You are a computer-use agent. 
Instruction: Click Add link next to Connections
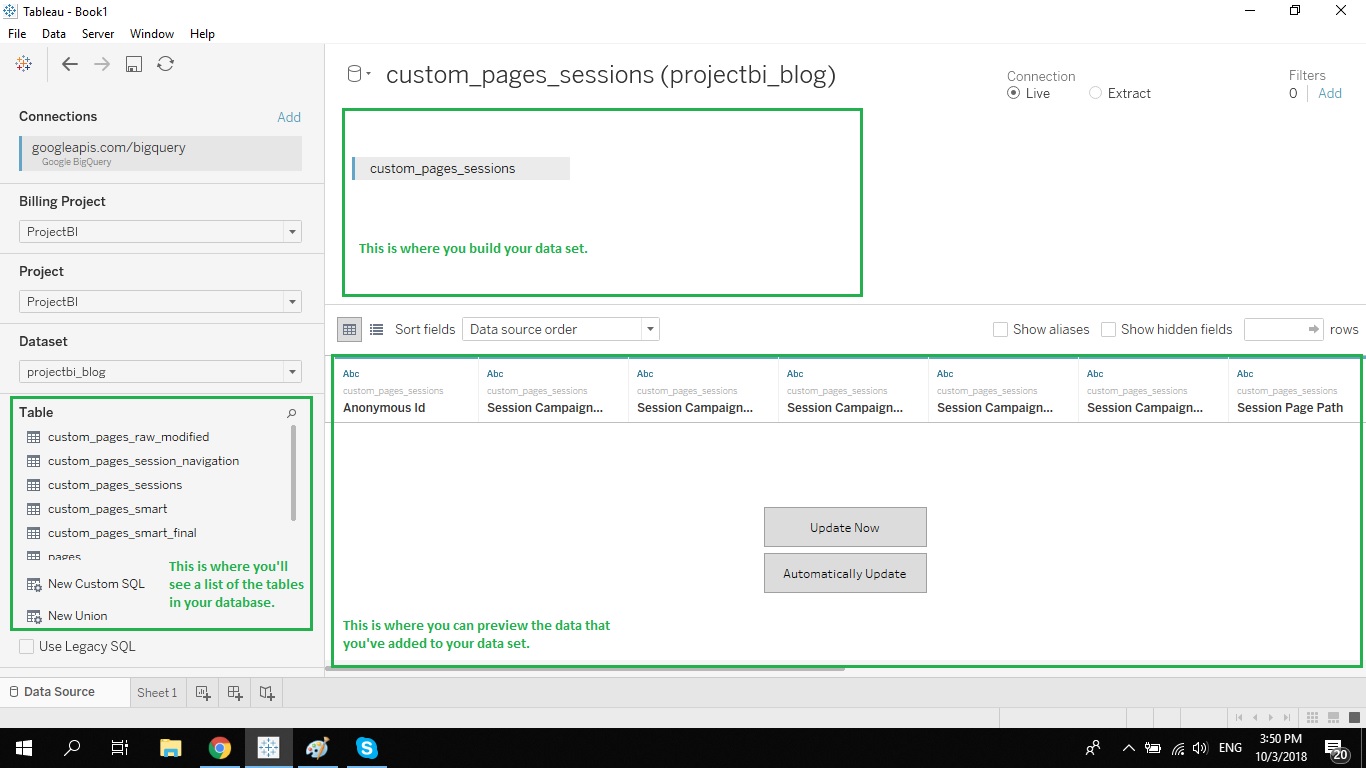[x=289, y=117]
